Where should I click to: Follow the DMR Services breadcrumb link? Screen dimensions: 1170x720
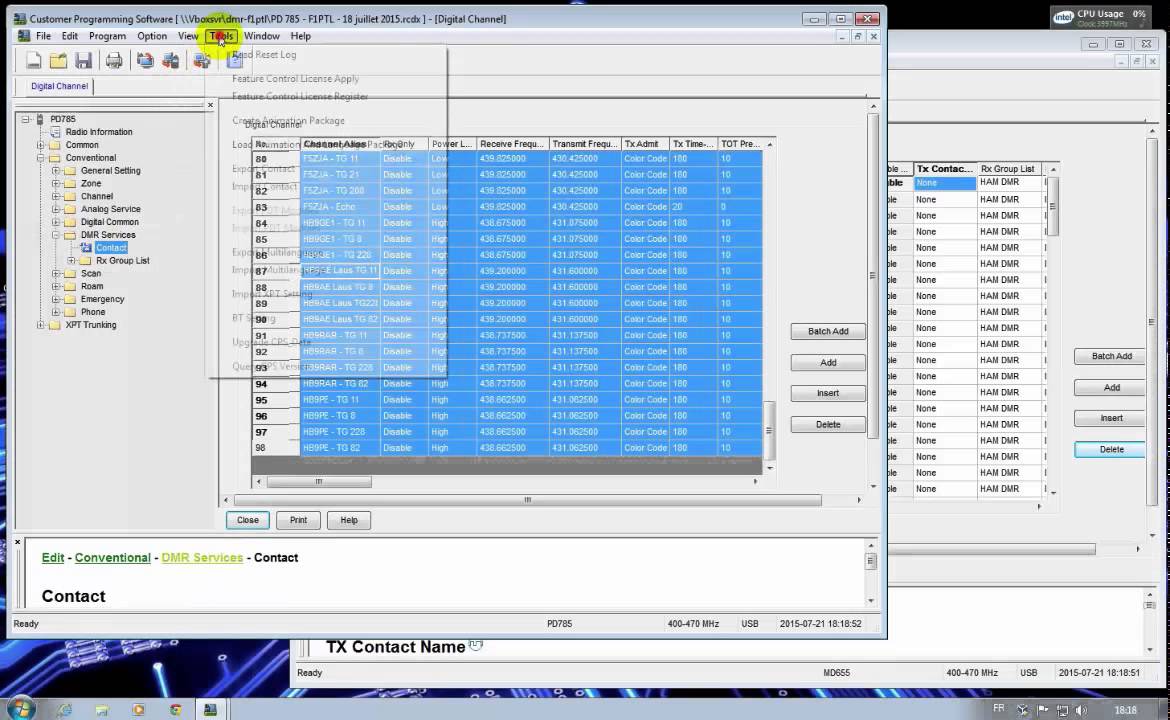tap(202, 557)
